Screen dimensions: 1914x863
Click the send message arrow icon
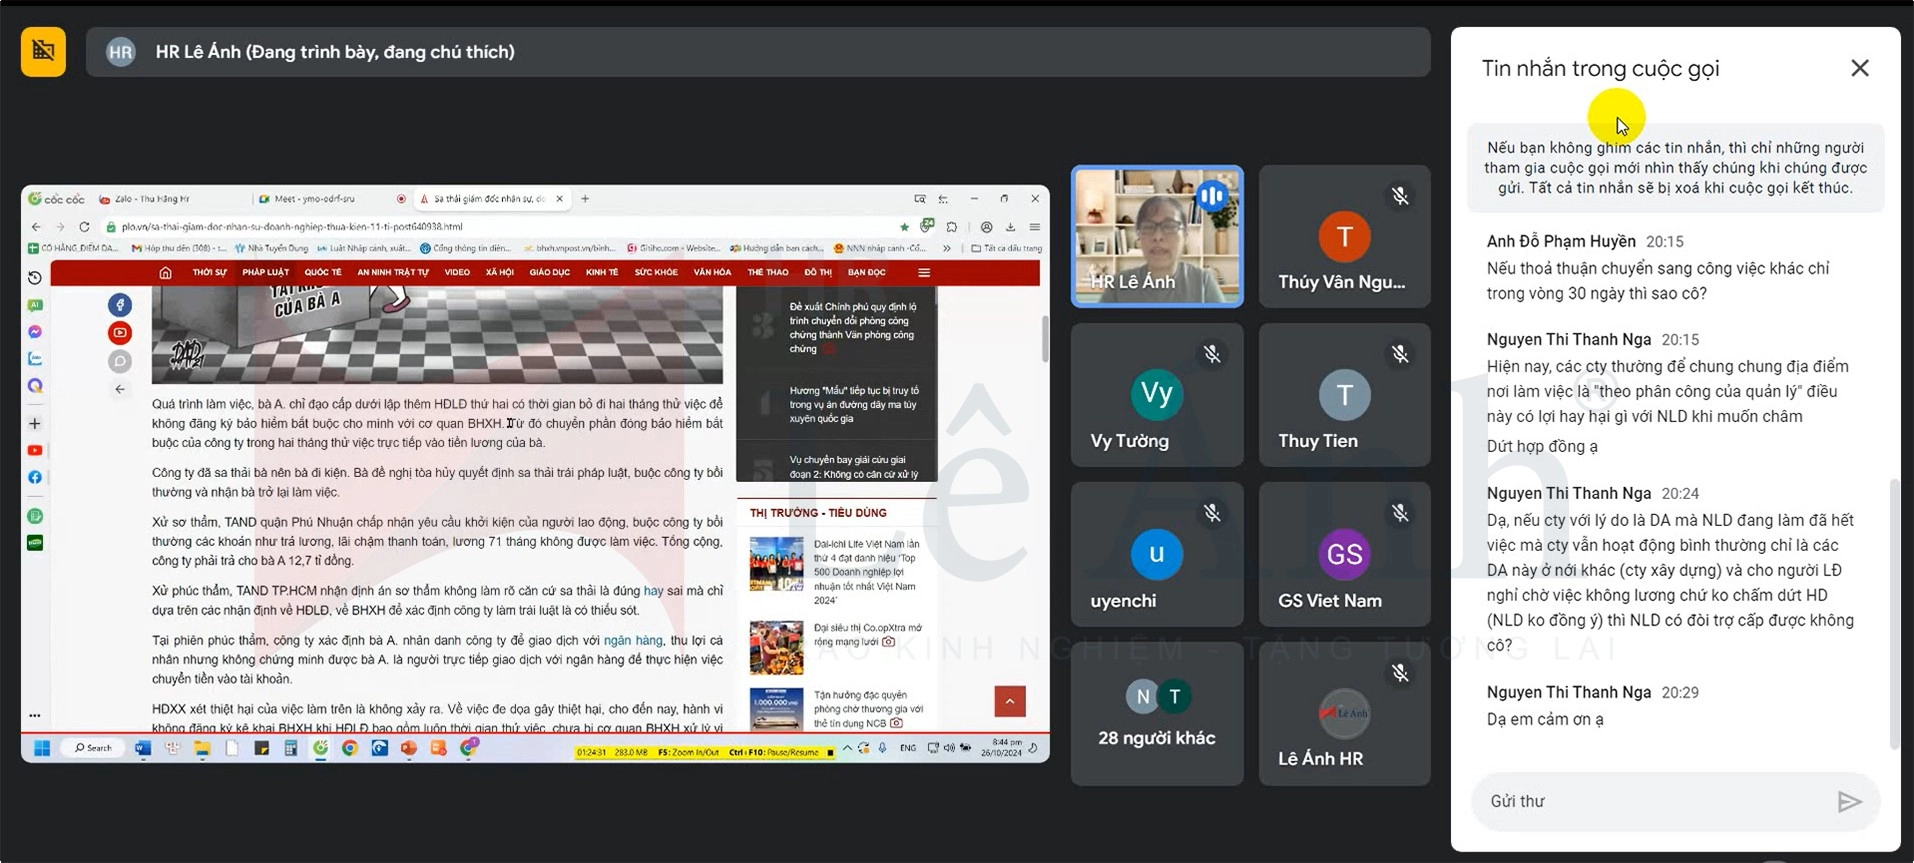[1849, 801]
